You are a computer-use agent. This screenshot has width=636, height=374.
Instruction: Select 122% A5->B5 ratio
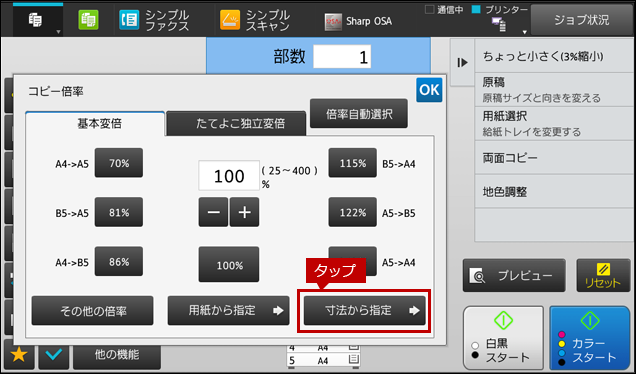coord(352,212)
